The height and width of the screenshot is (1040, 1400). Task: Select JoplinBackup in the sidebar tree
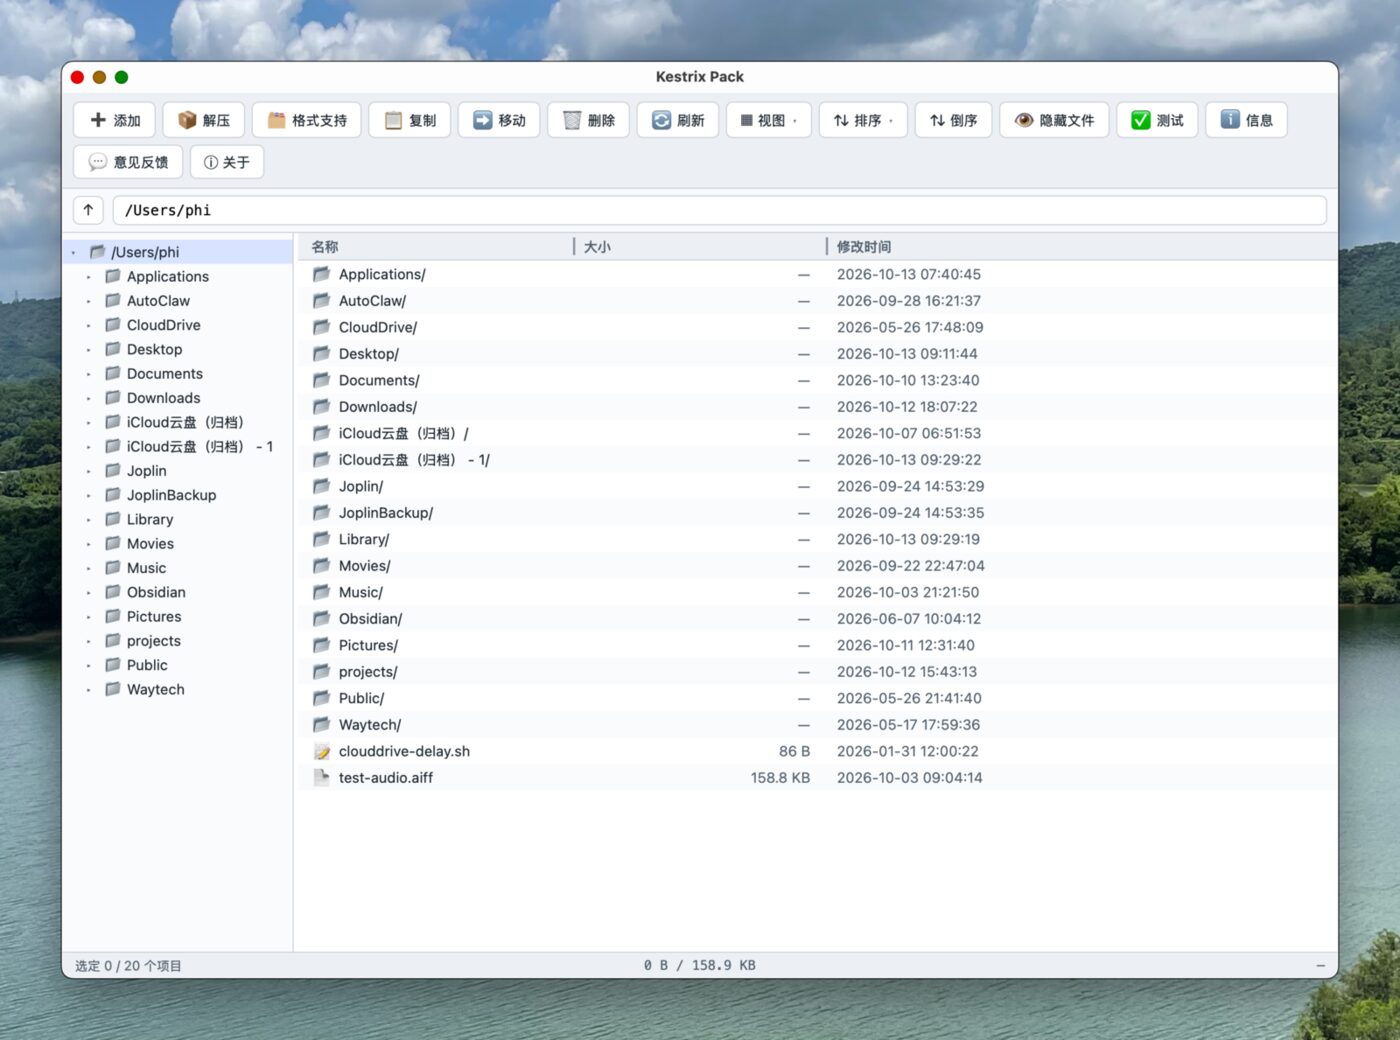click(x=171, y=495)
